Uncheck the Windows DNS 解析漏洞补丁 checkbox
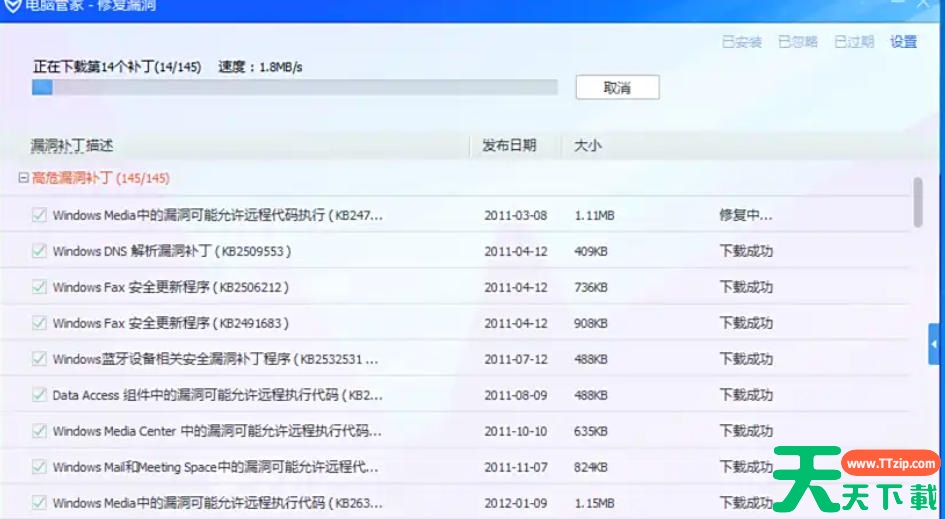This screenshot has width=945, height=519. [x=39, y=251]
